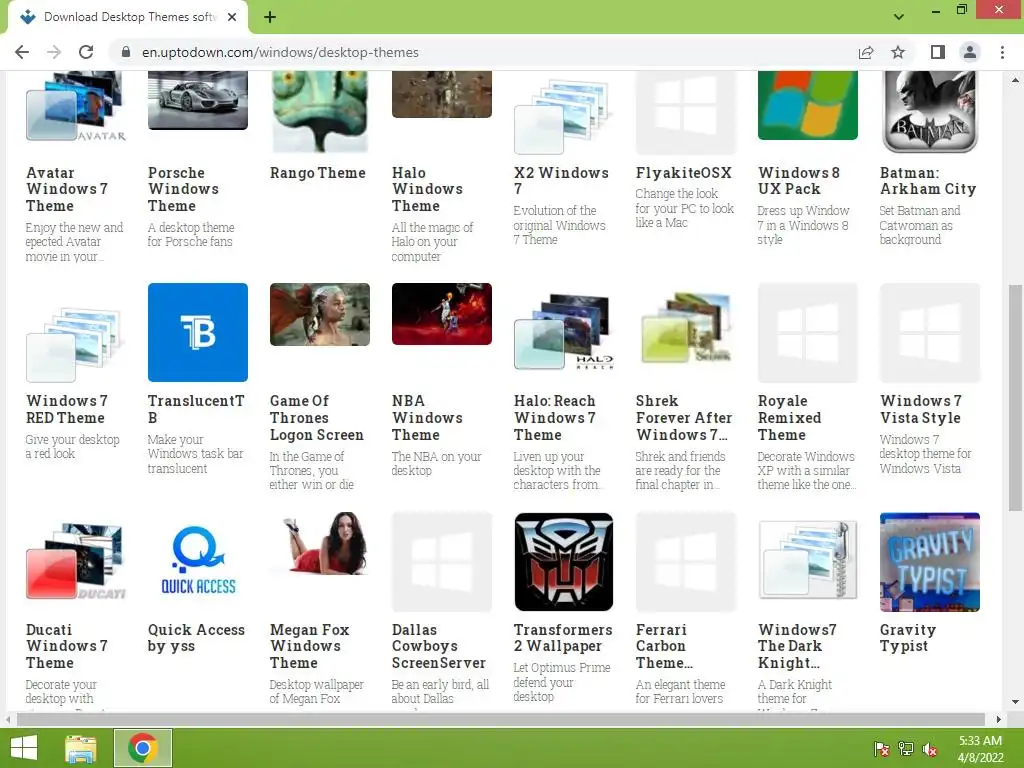This screenshot has width=1024, height=768.
Task: Click the Gravity Typist title text
Action: point(908,638)
